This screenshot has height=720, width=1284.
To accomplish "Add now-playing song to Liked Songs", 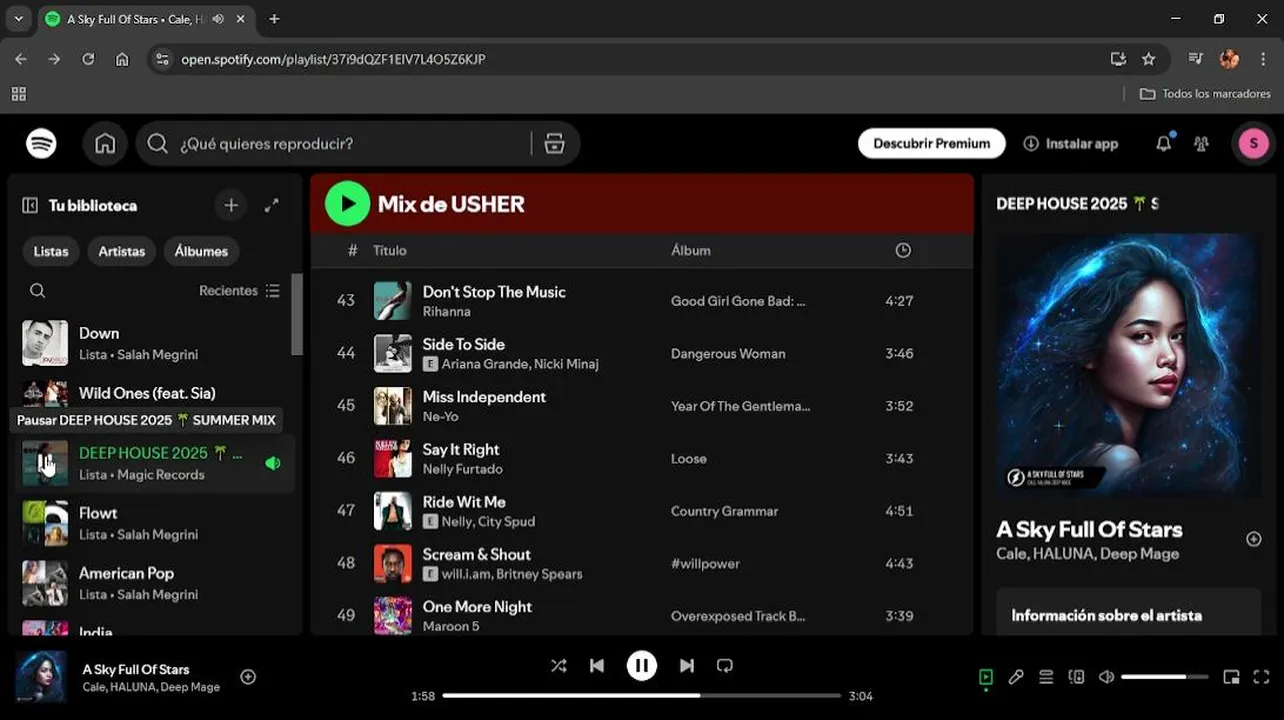I will pyautogui.click(x=248, y=677).
